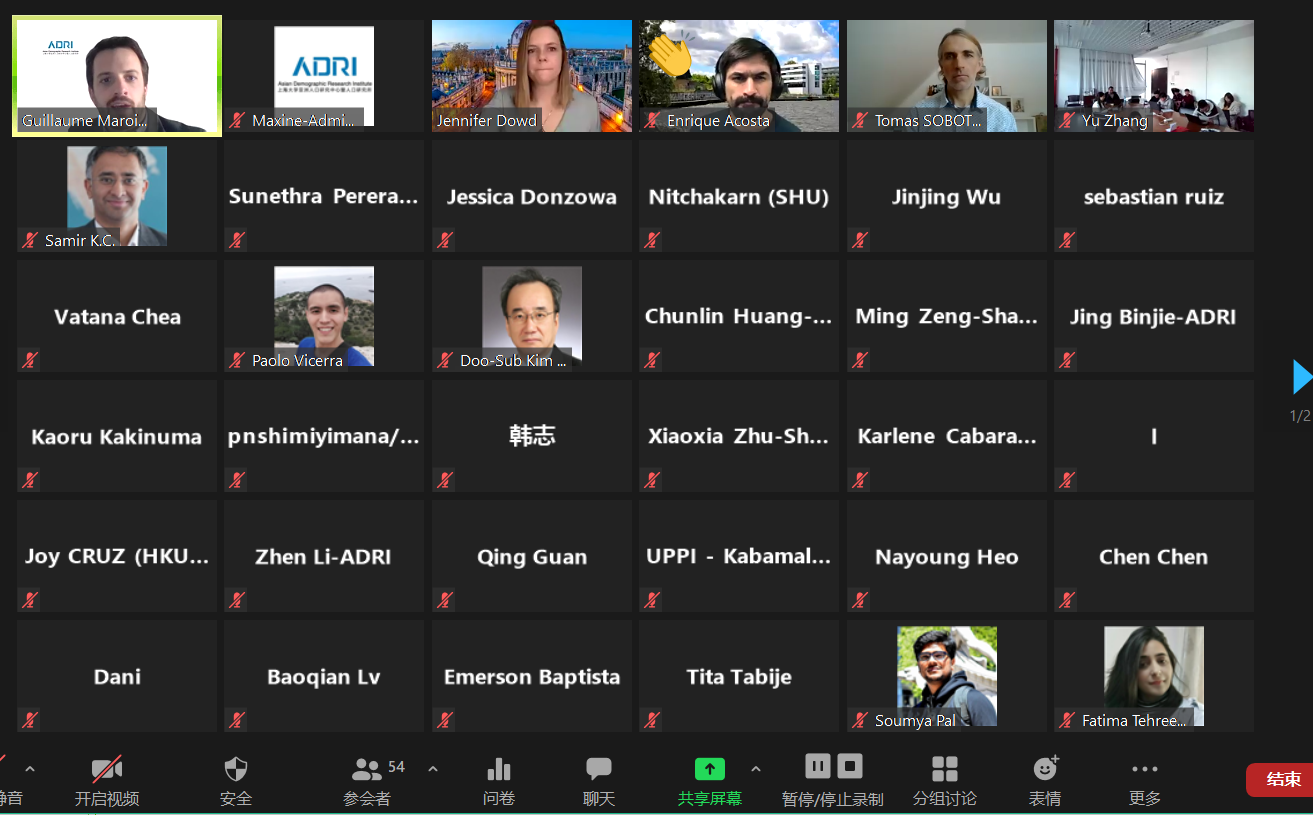The image size is (1313, 815).
Task: Select Enrique Acosta's video tile
Action: pos(739,76)
